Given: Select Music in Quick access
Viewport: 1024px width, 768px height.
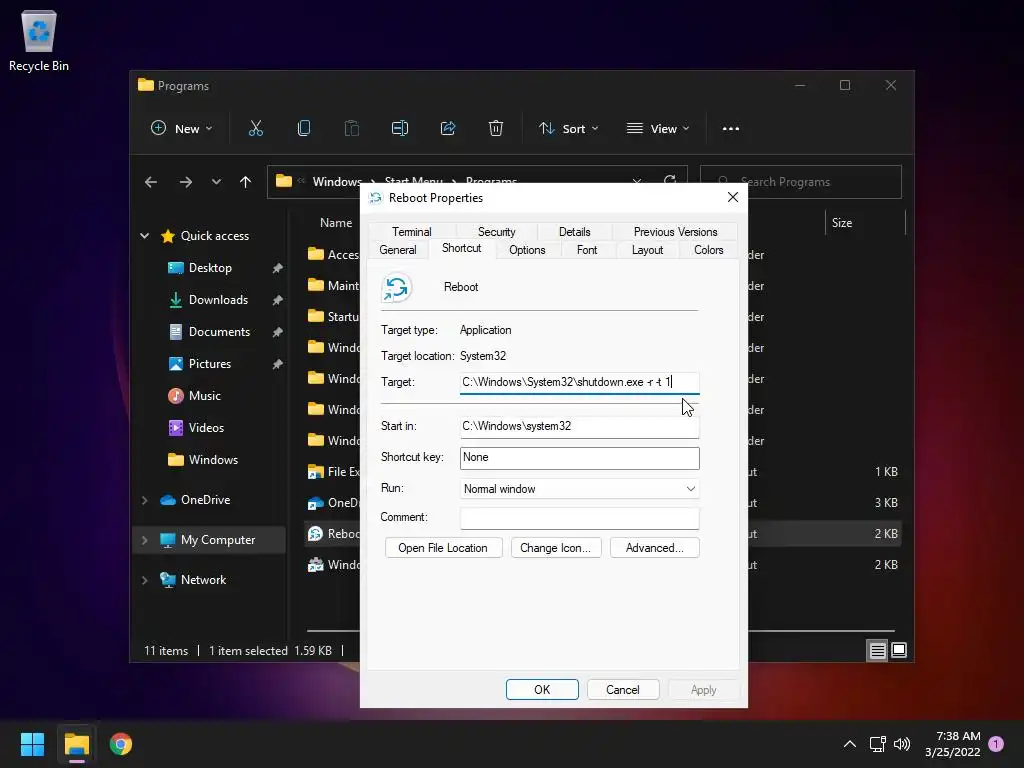Looking at the screenshot, I should pos(204,396).
